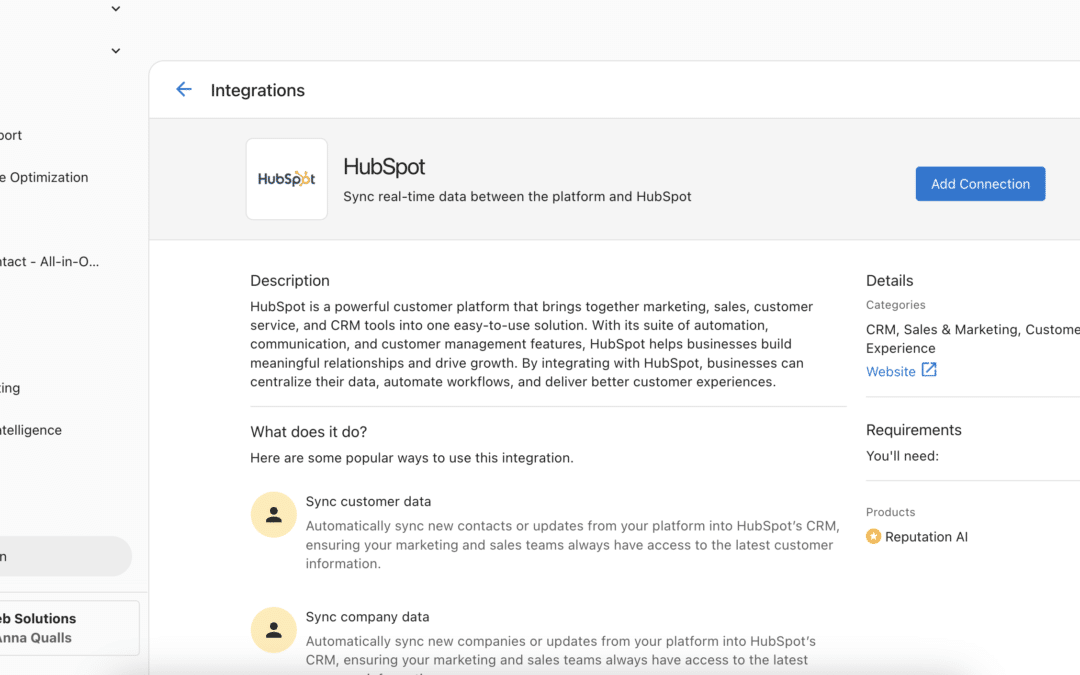Click the Description section heading
This screenshot has height=675, width=1080.
click(x=290, y=280)
